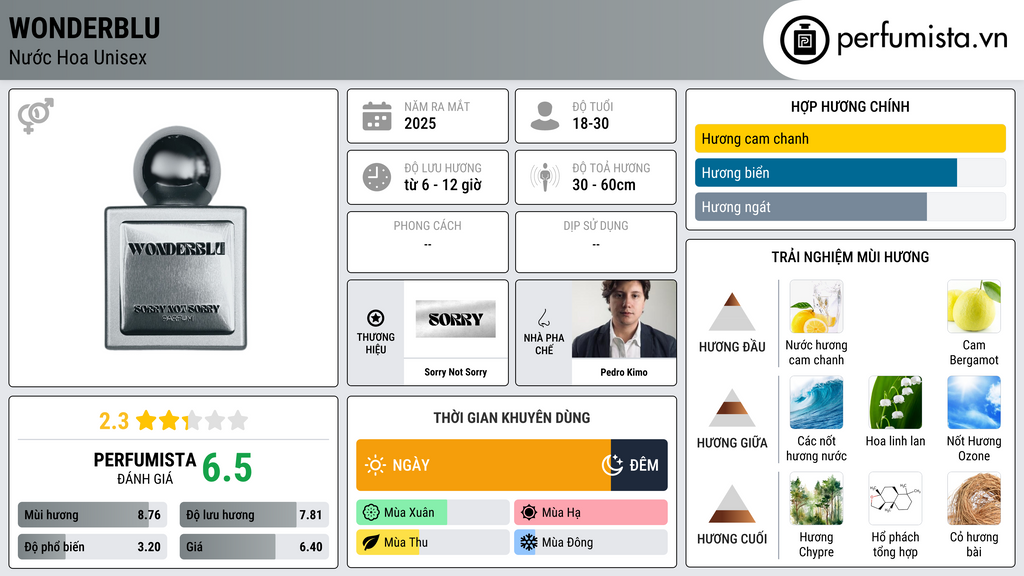This screenshot has height=576, width=1024.
Task: Click the Đêm nighttime usage segment
Action: click(639, 465)
